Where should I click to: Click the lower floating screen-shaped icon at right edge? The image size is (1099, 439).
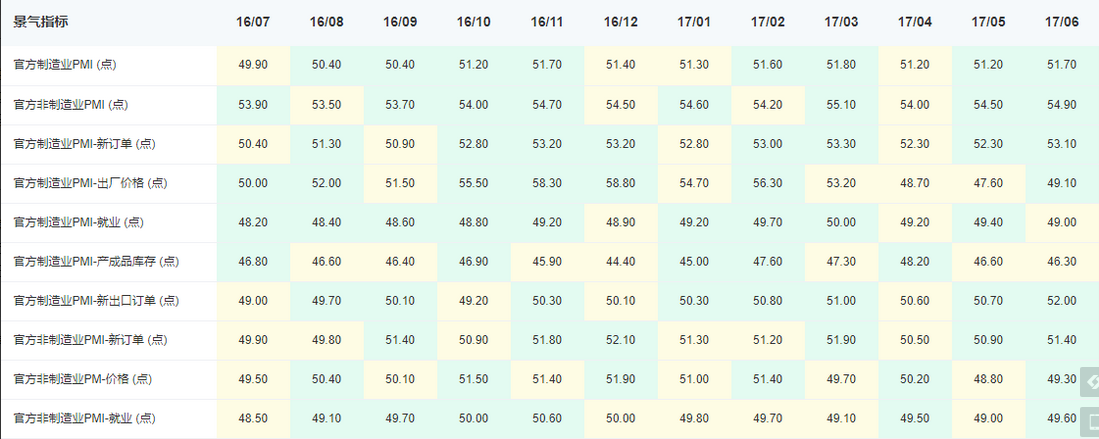(1088, 420)
